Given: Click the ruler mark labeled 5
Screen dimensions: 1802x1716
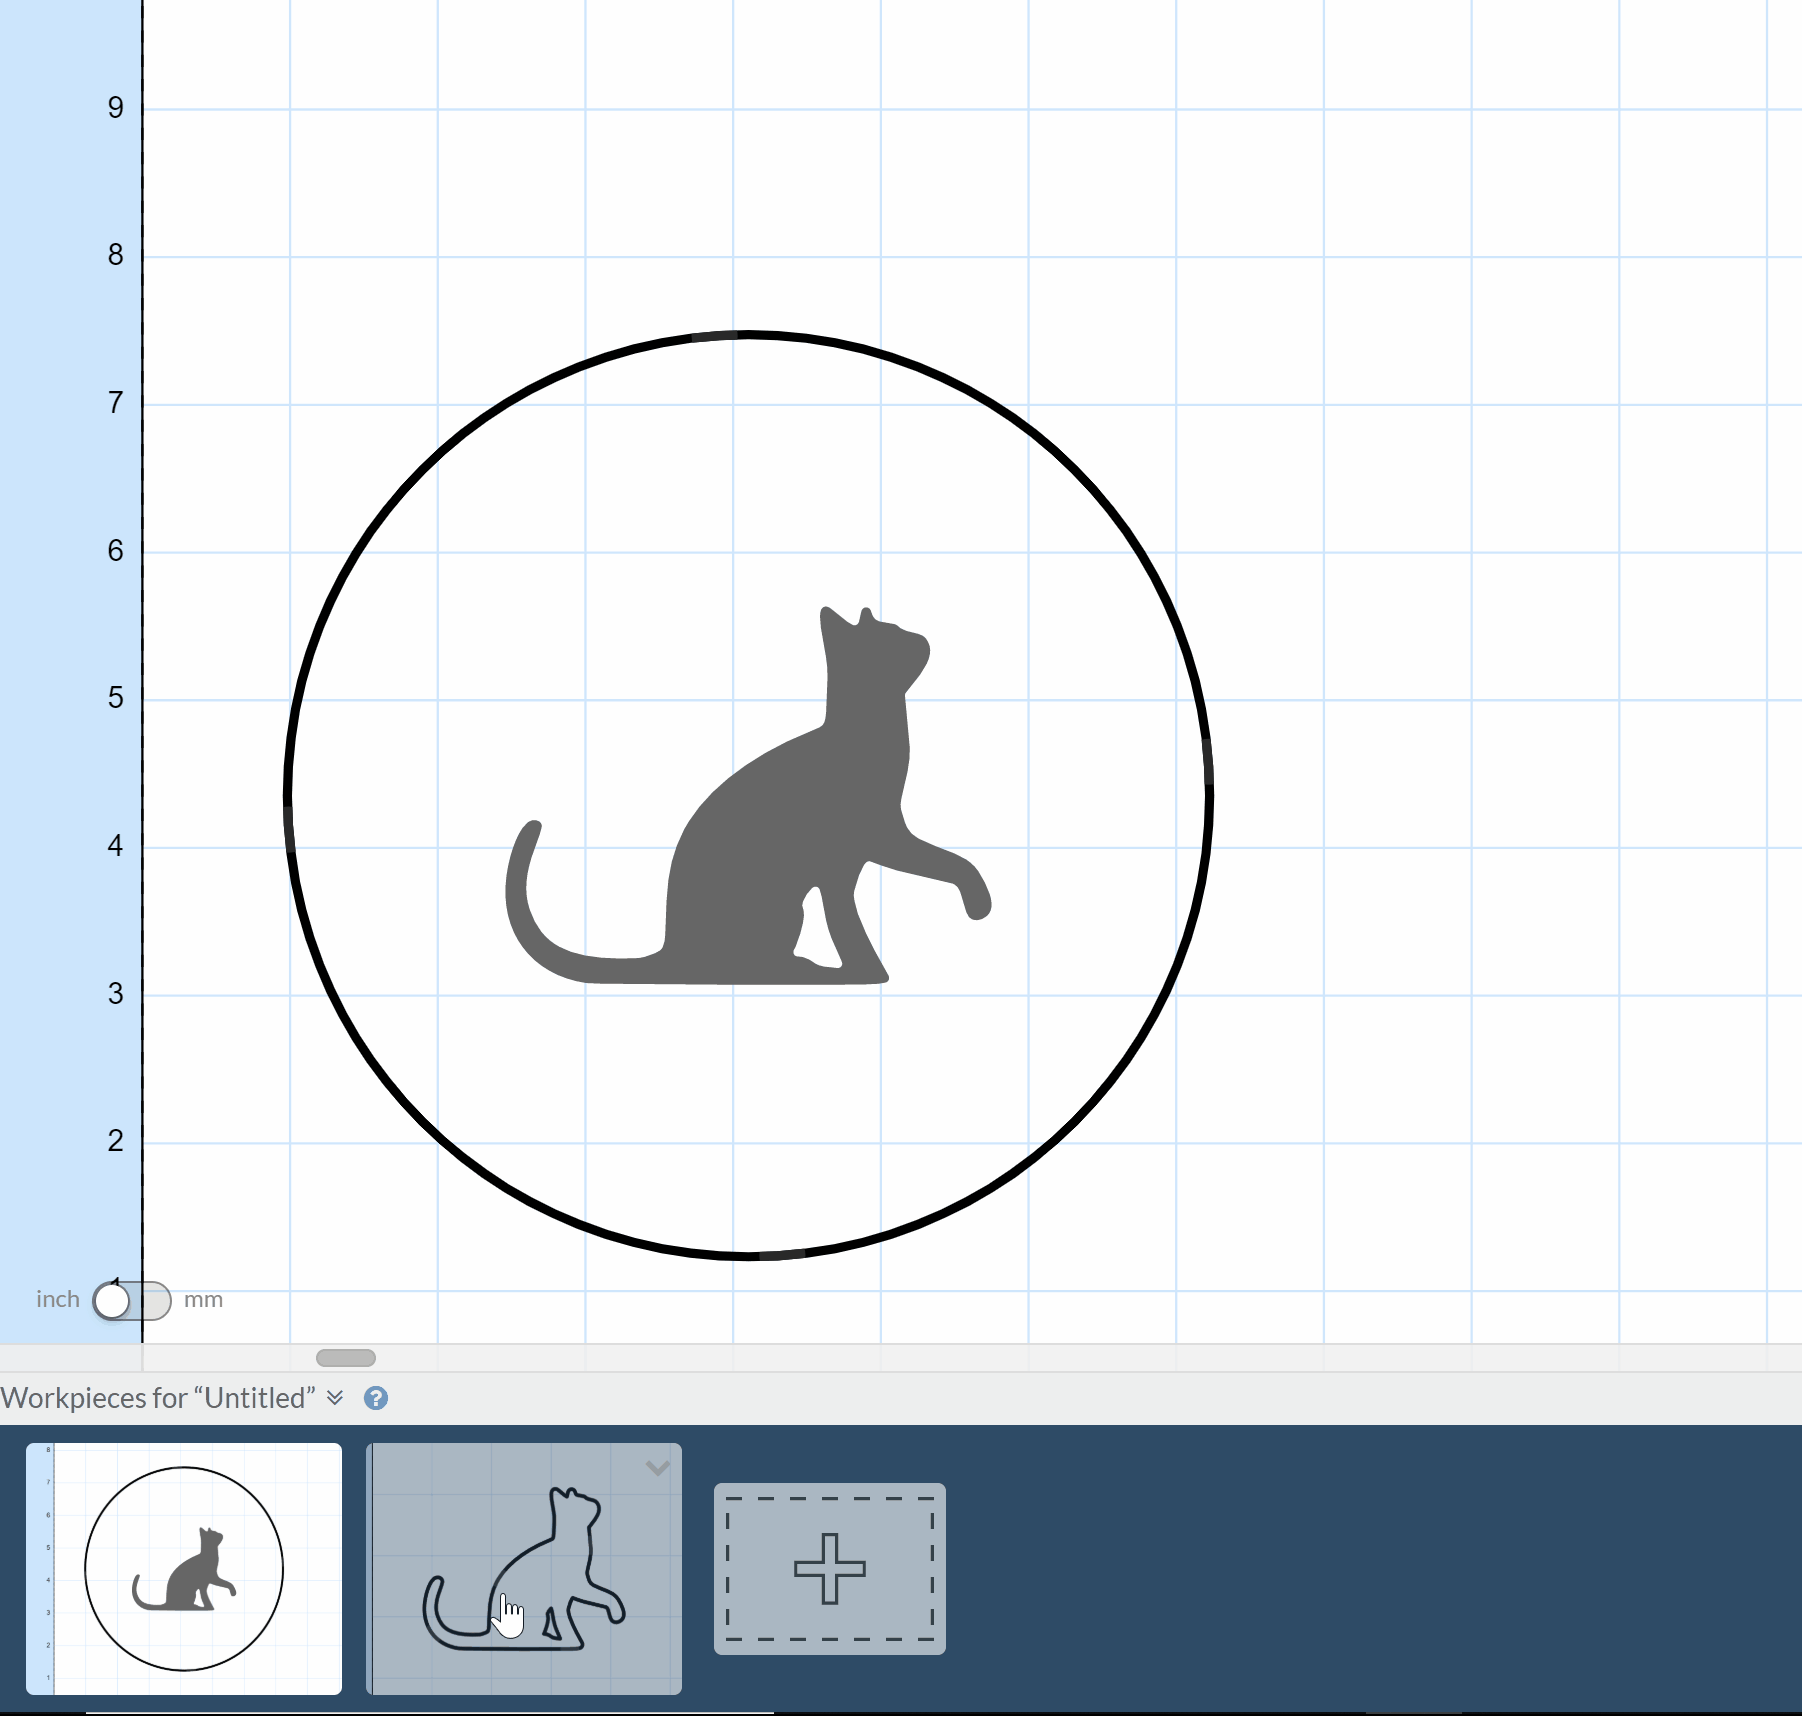Looking at the screenshot, I should pos(116,698).
